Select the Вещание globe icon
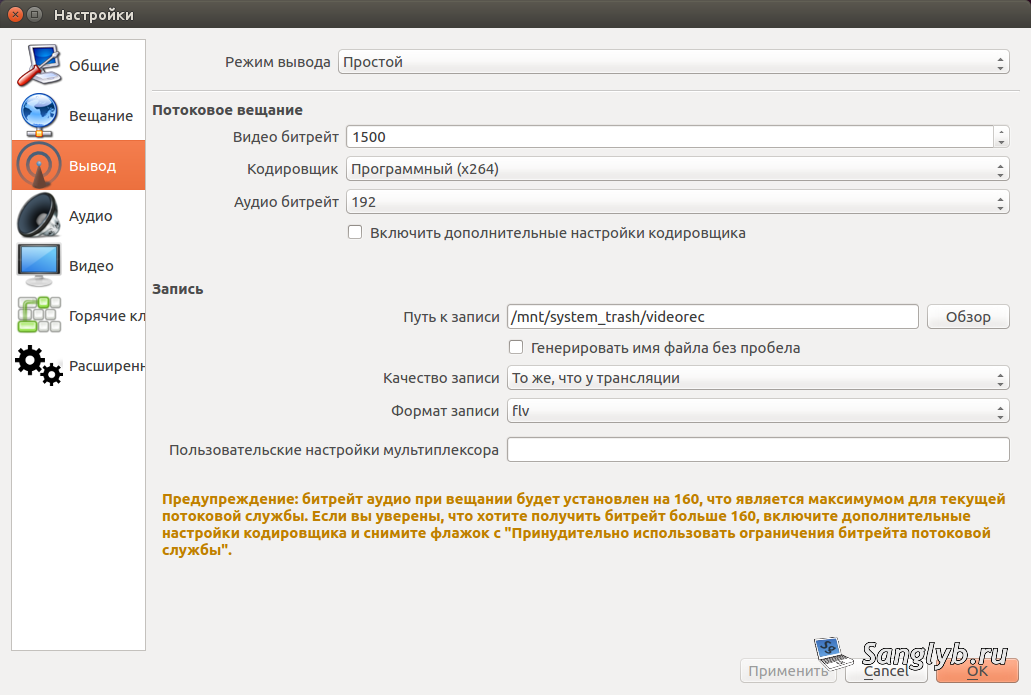1031x695 pixels. click(39, 115)
